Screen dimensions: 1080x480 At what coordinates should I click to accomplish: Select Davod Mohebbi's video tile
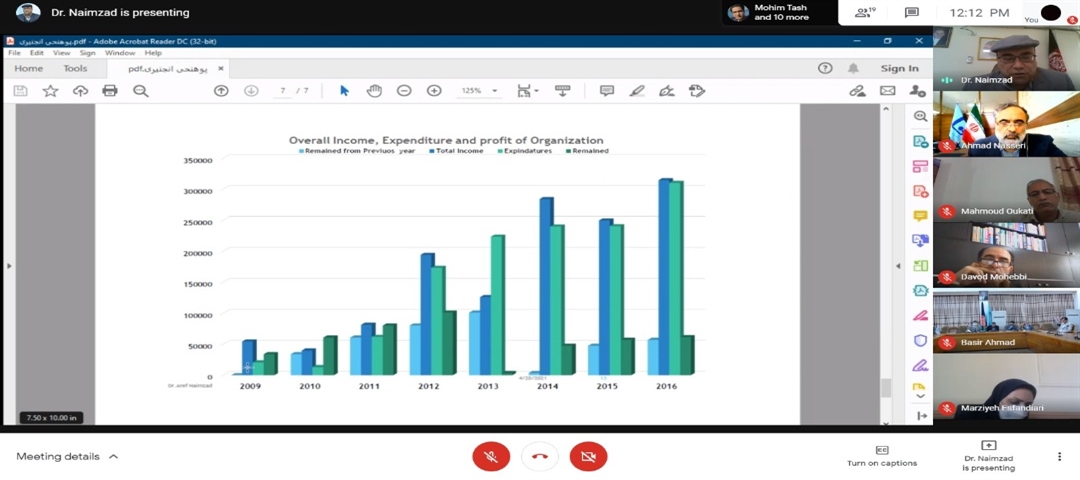click(x=1006, y=255)
